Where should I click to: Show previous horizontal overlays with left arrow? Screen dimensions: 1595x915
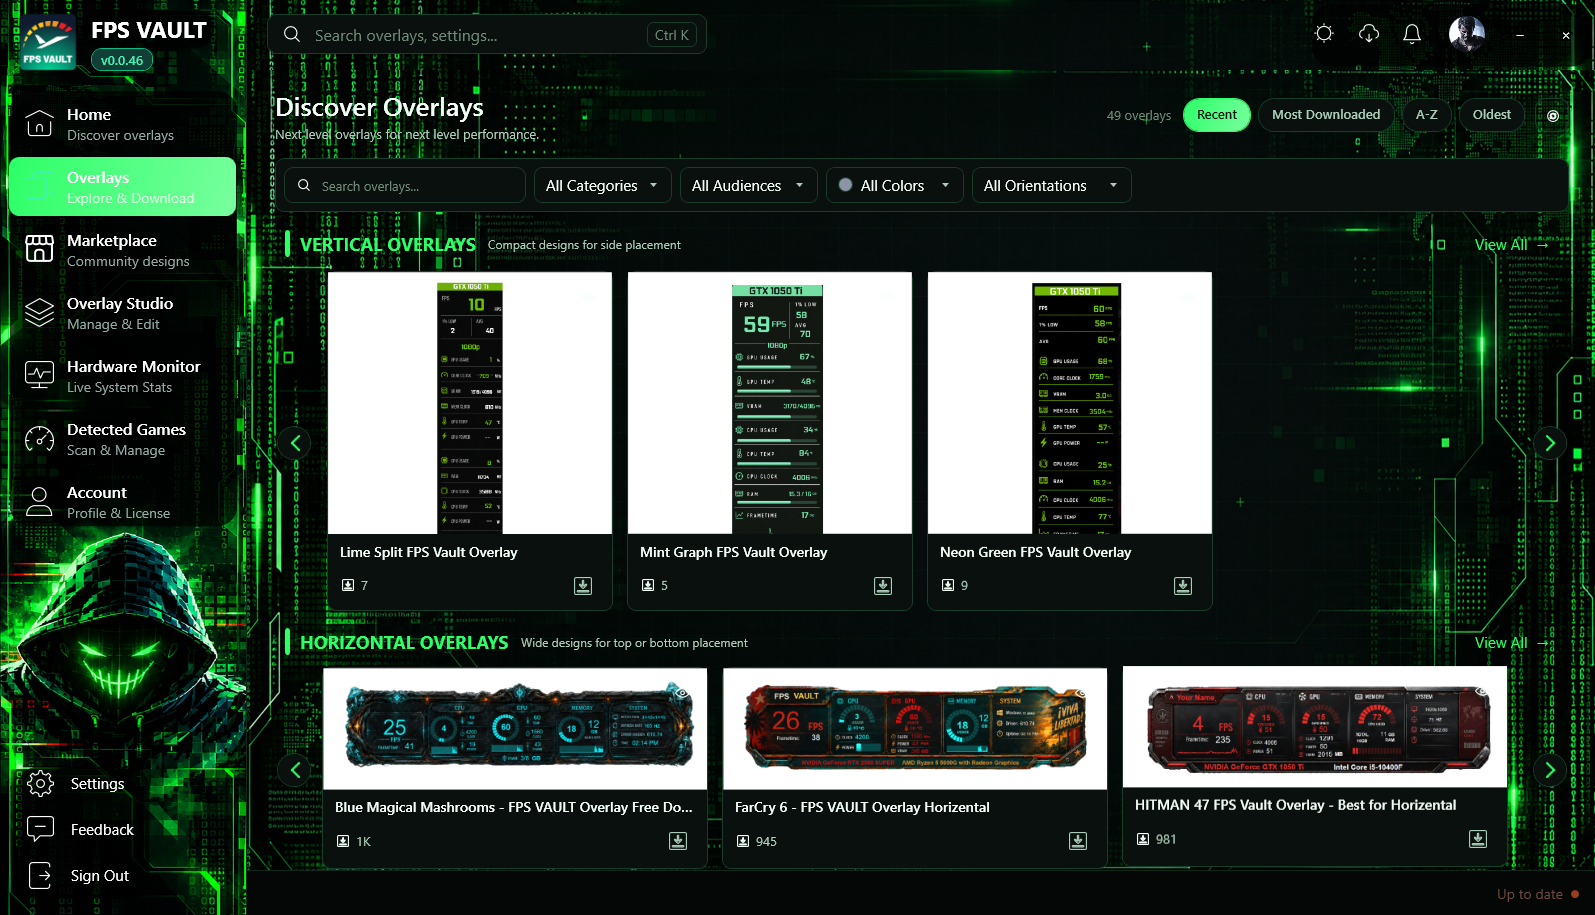(295, 770)
